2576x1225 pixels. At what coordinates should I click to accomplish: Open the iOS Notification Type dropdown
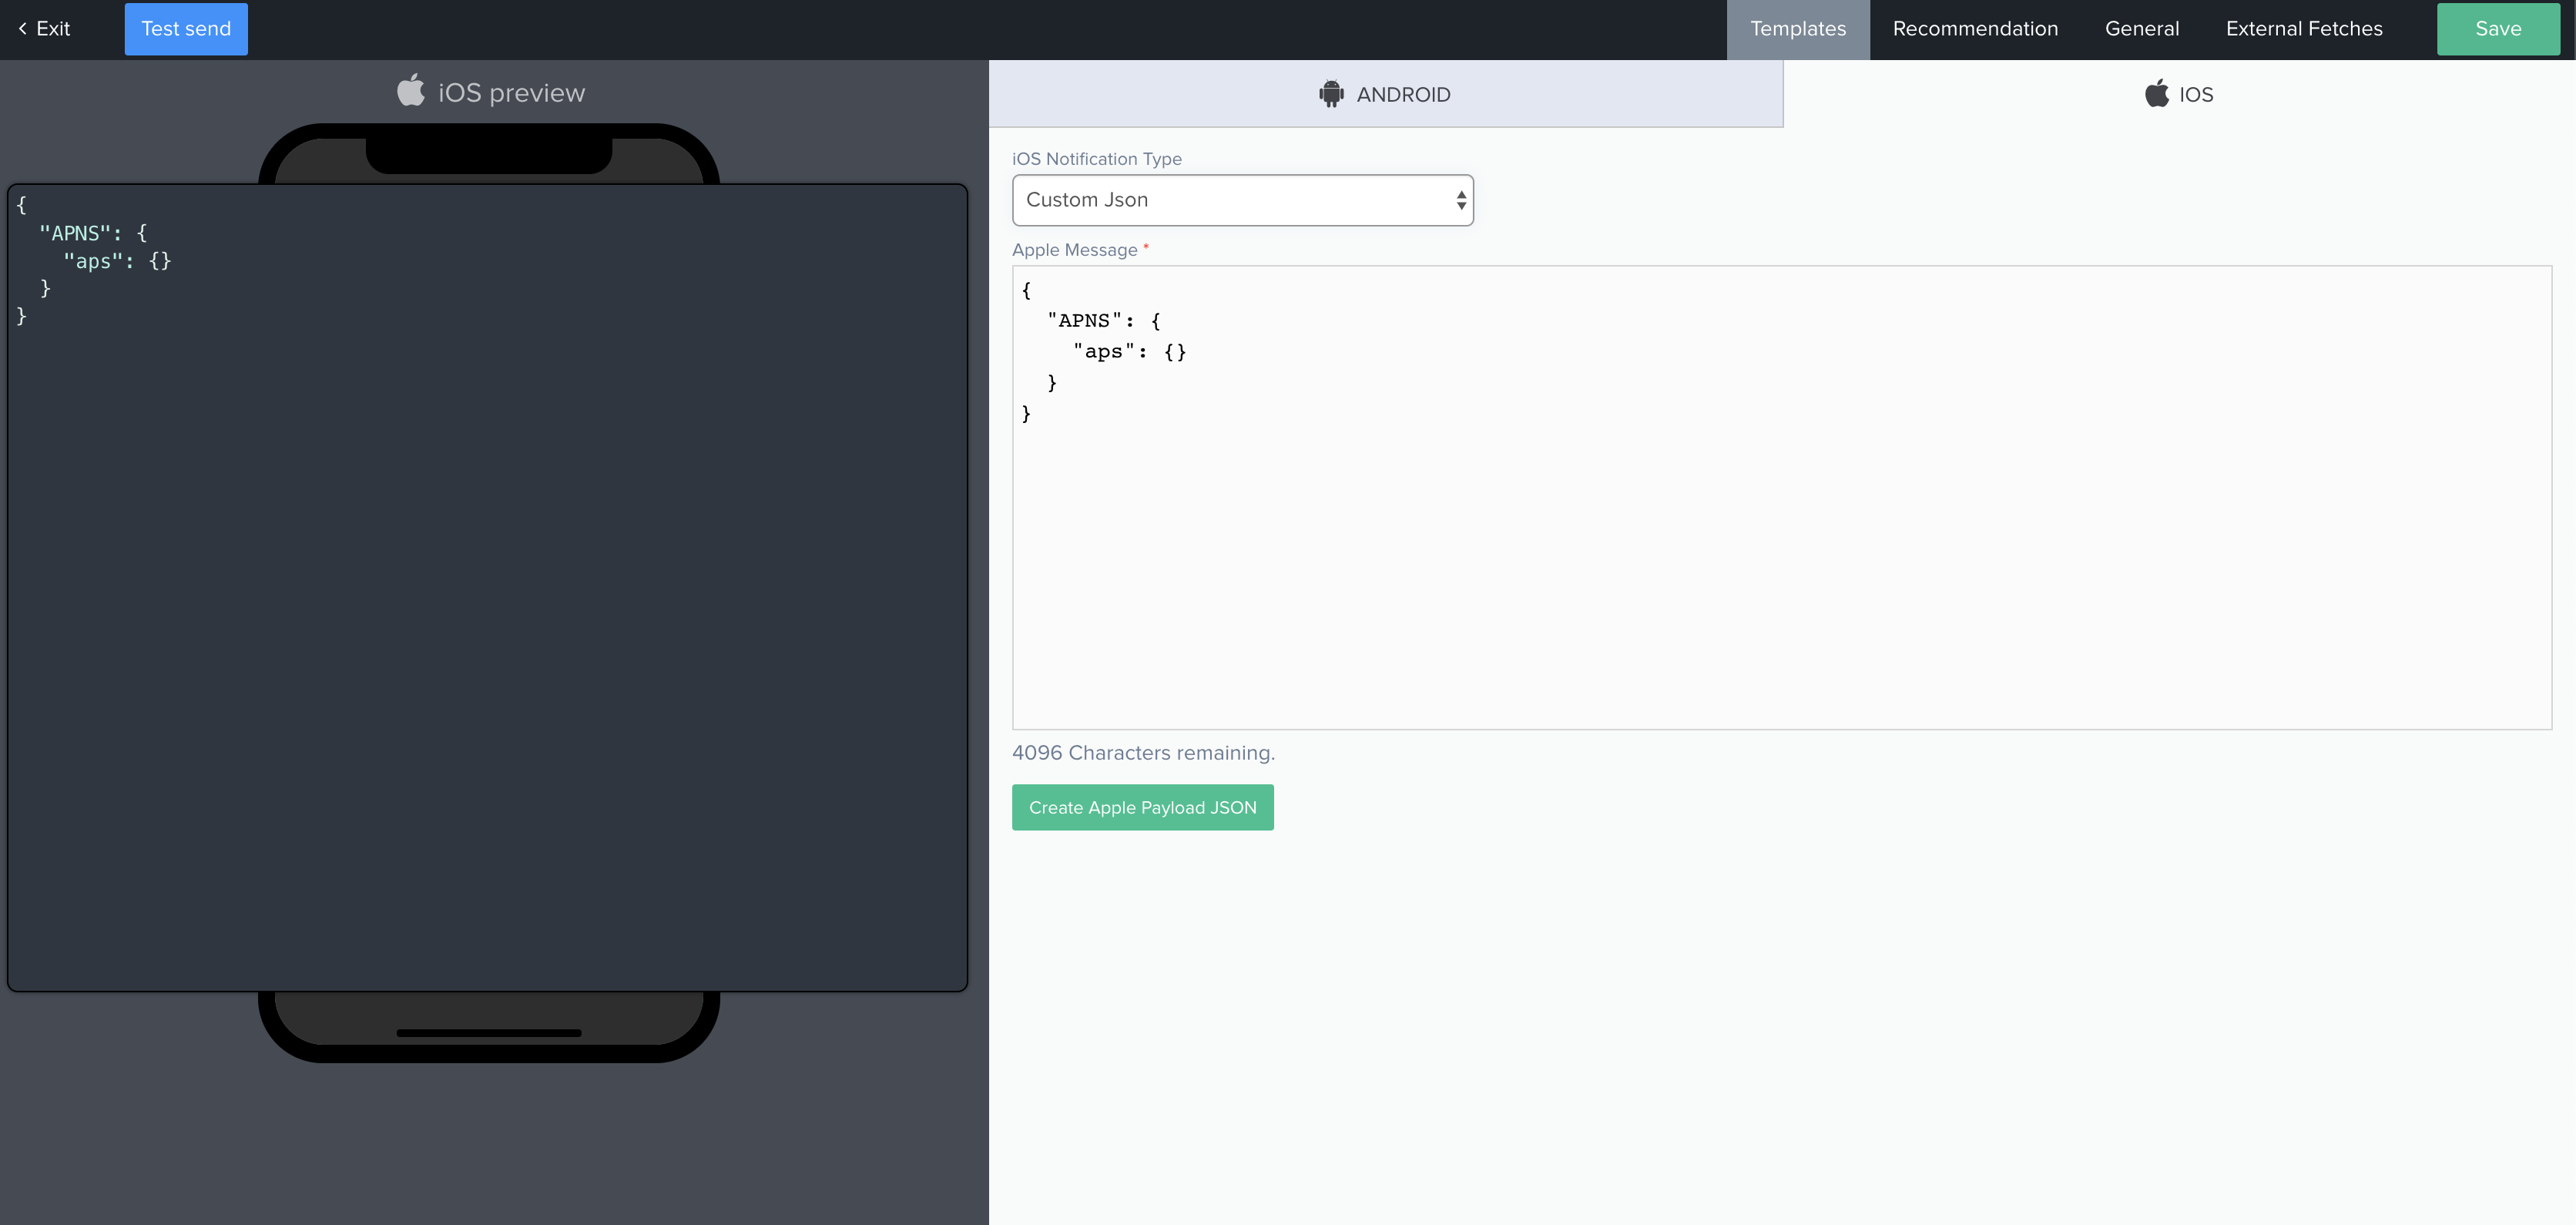pyautogui.click(x=1243, y=200)
